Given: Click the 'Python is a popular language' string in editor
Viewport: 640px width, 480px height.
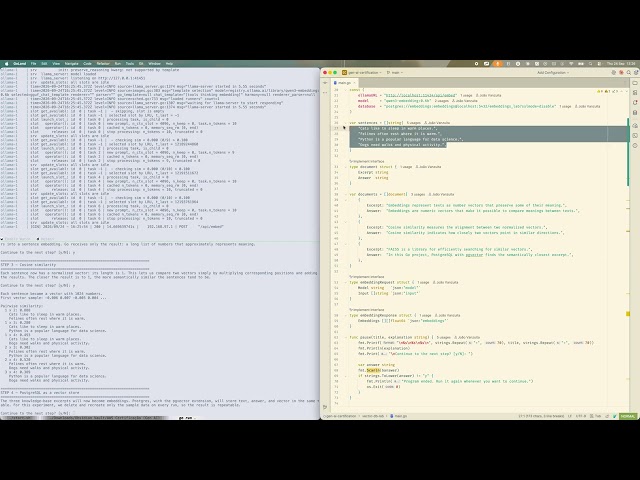Looking at the screenshot, I should (411, 139).
